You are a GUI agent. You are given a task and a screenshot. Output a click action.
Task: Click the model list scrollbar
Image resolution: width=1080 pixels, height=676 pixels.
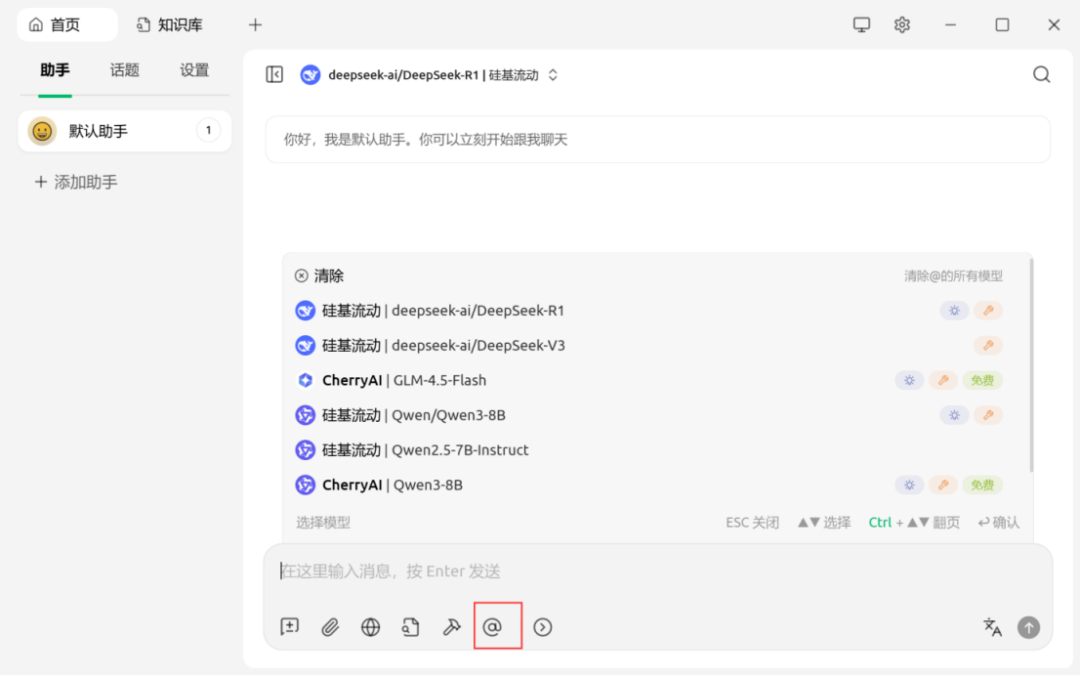point(1031,365)
